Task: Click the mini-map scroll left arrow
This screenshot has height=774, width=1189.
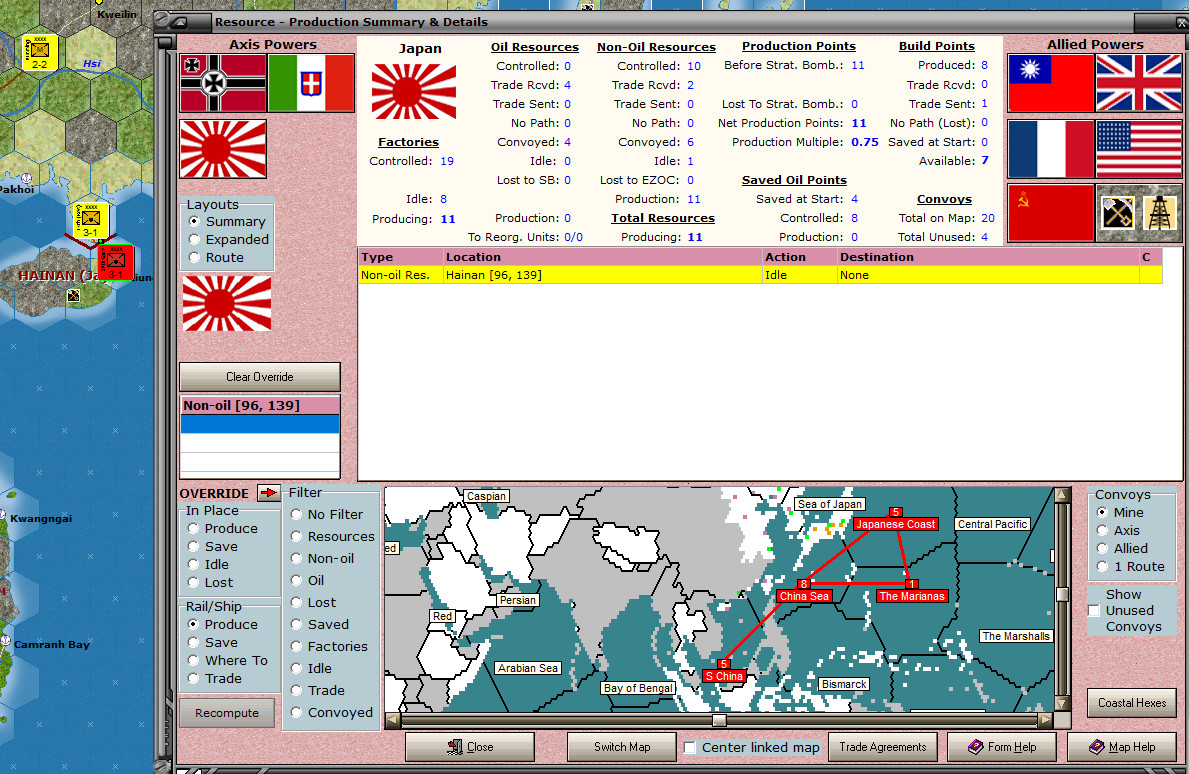Action: (393, 720)
